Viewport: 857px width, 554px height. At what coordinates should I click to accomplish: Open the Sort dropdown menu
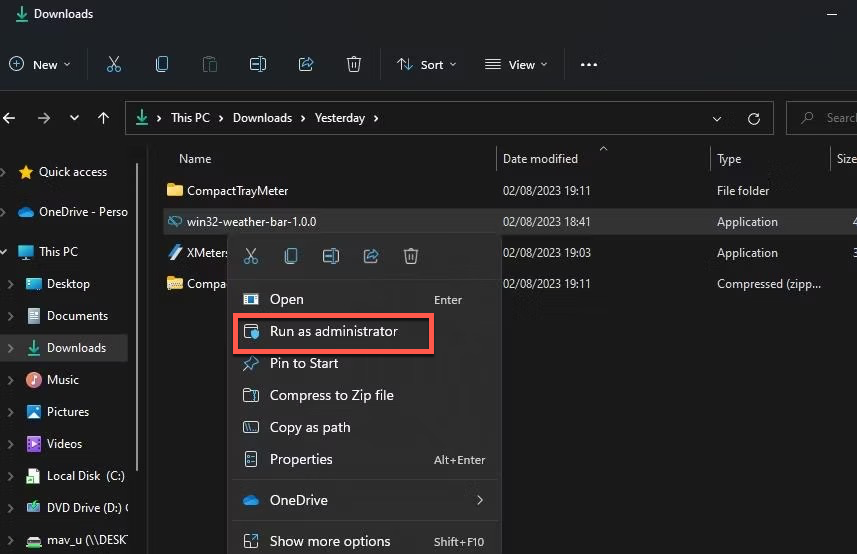coord(427,64)
